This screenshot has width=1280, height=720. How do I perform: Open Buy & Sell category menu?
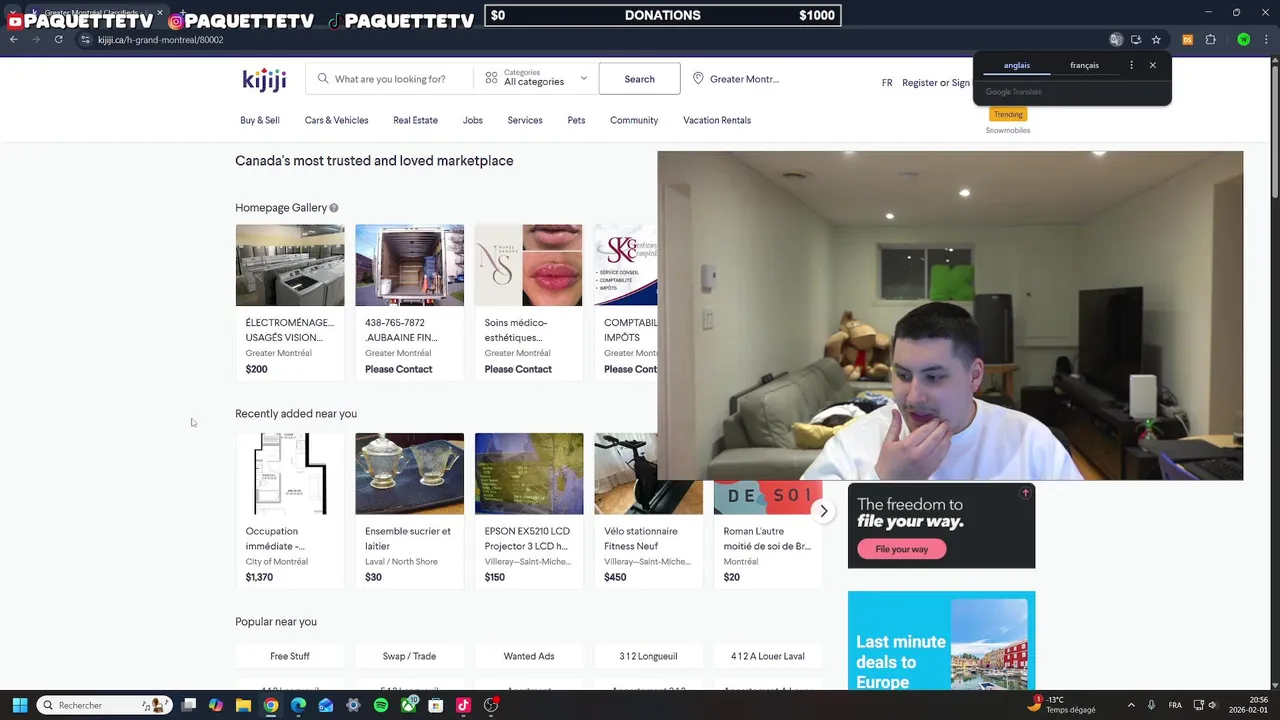(260, 120)
